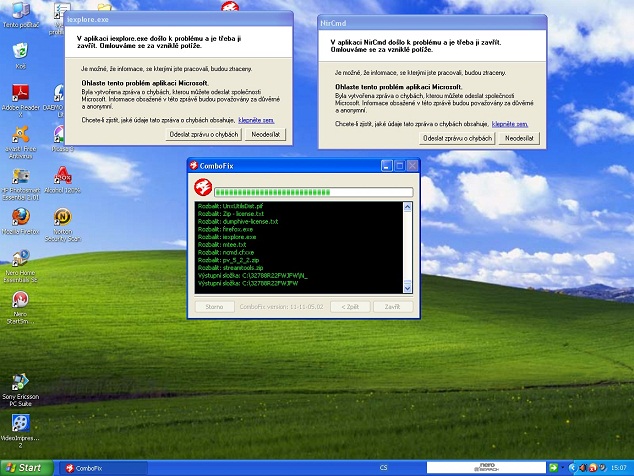Click log line 'Rozbalit: iexplore.exe'
This screenshot has height=476, width=634.
click(x=227, y=237)
